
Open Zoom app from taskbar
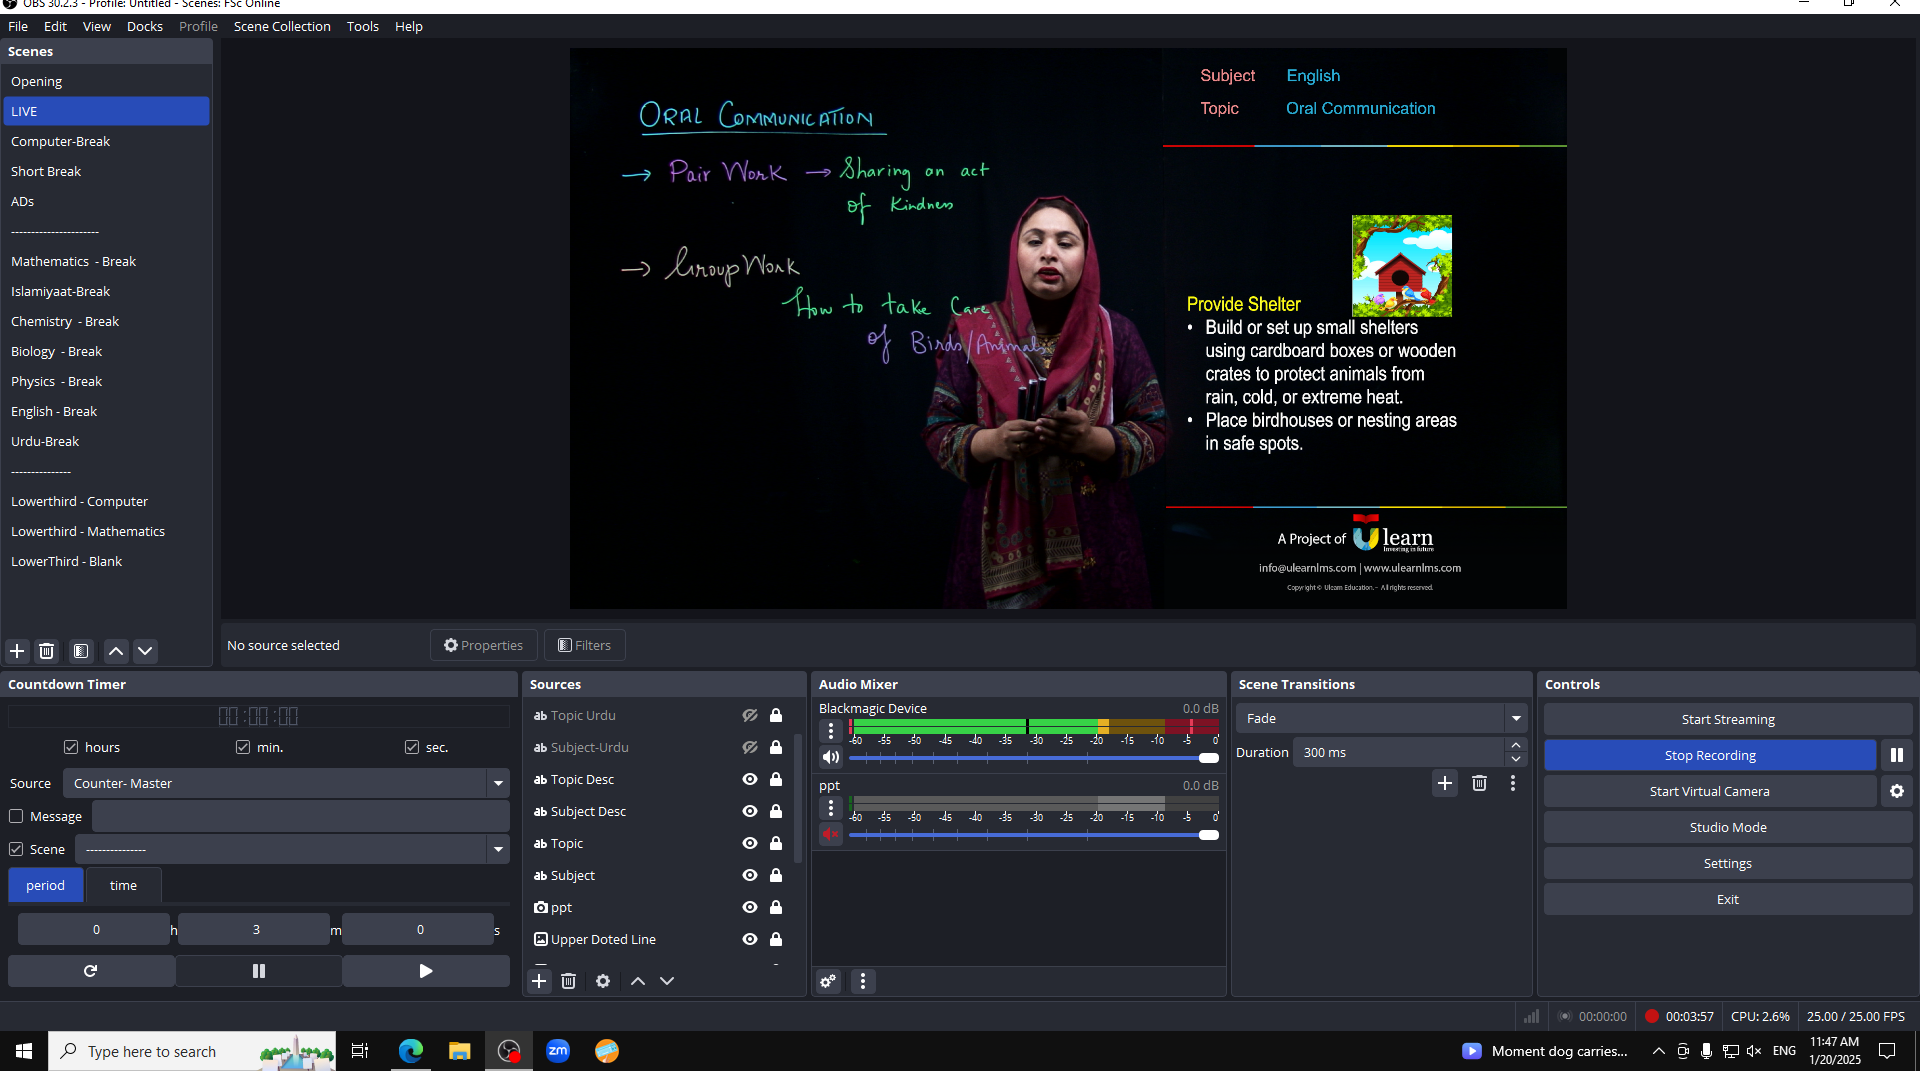tap(558, 1051)
